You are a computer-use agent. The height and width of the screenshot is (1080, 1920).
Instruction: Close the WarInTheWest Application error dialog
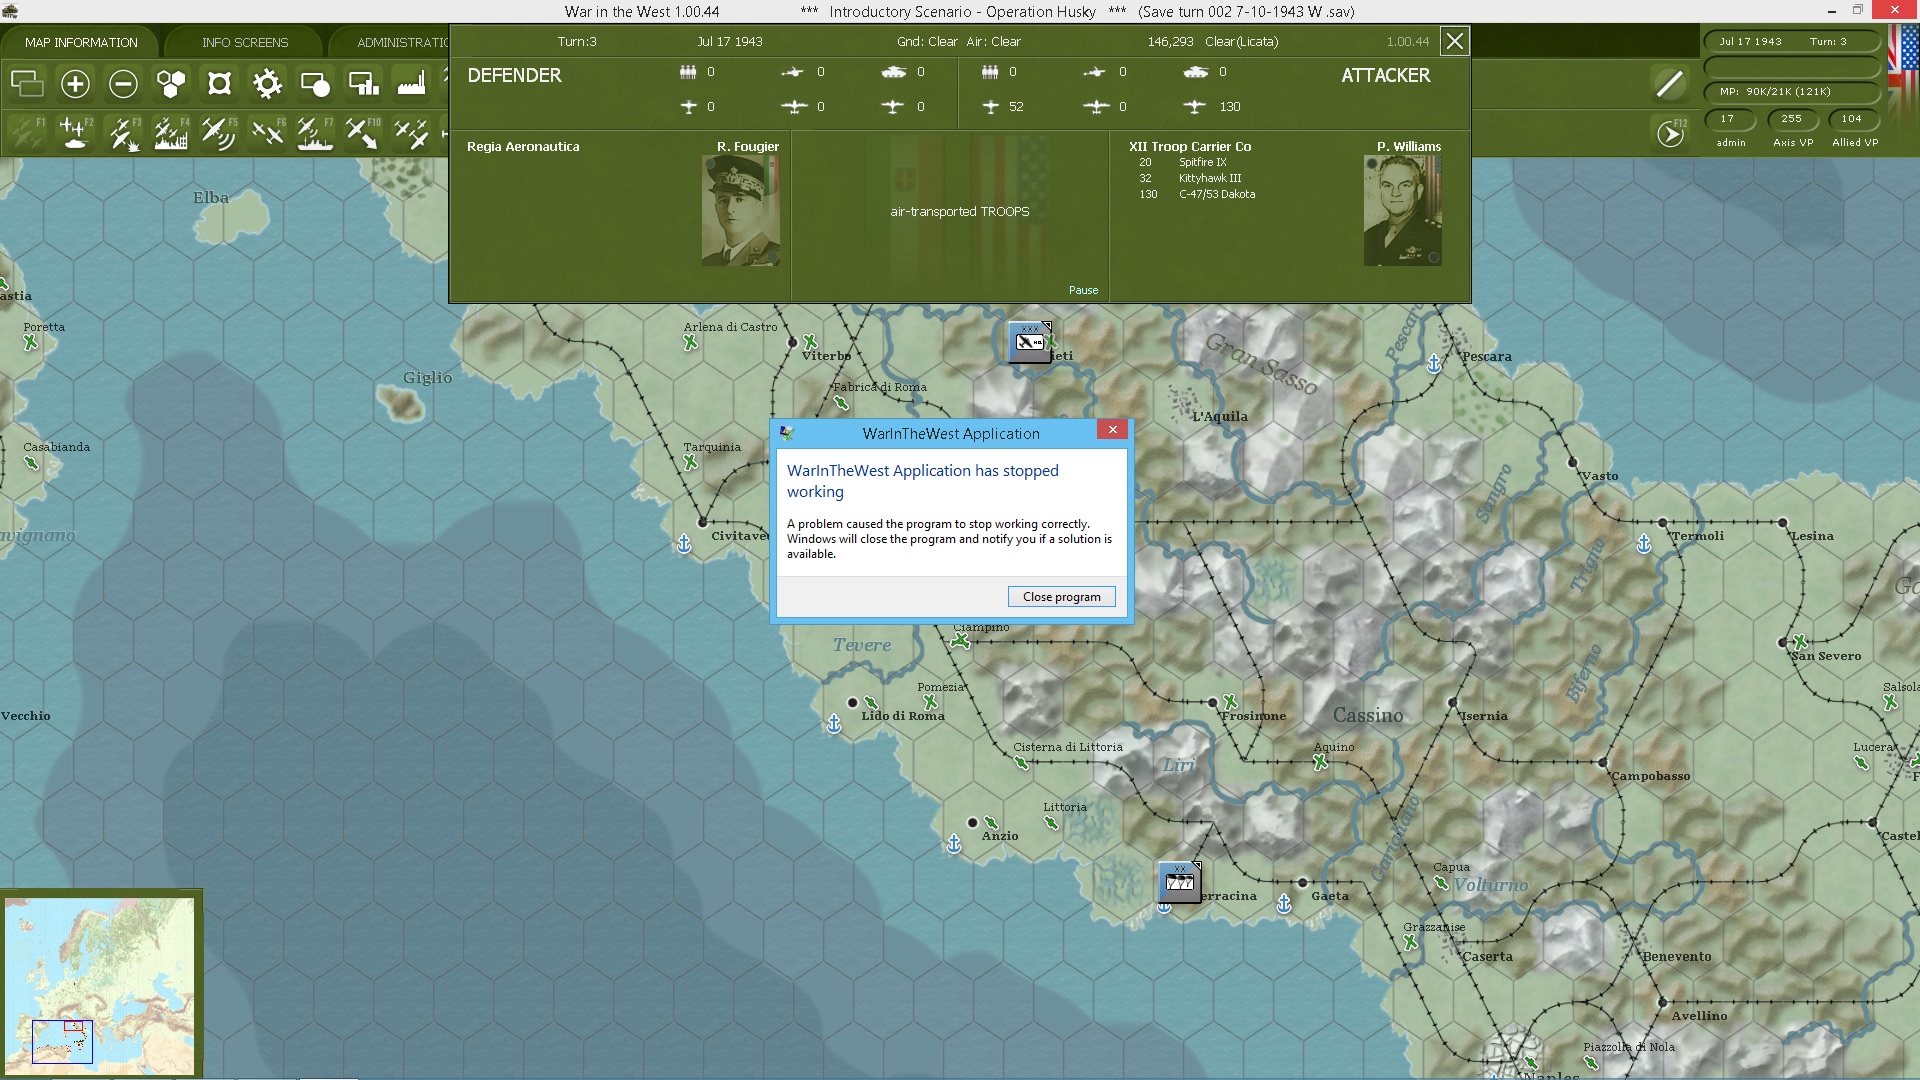(x=1112, y=430)
